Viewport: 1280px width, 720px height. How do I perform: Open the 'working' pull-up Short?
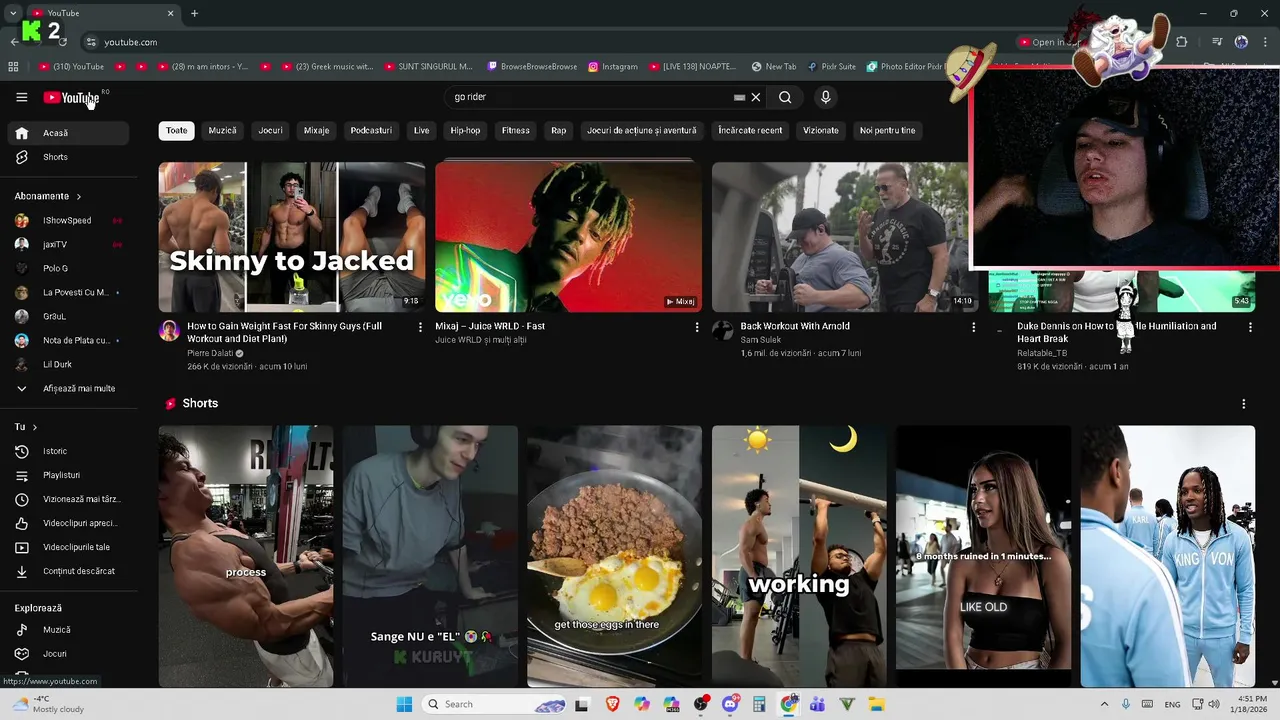coord(799,556)
